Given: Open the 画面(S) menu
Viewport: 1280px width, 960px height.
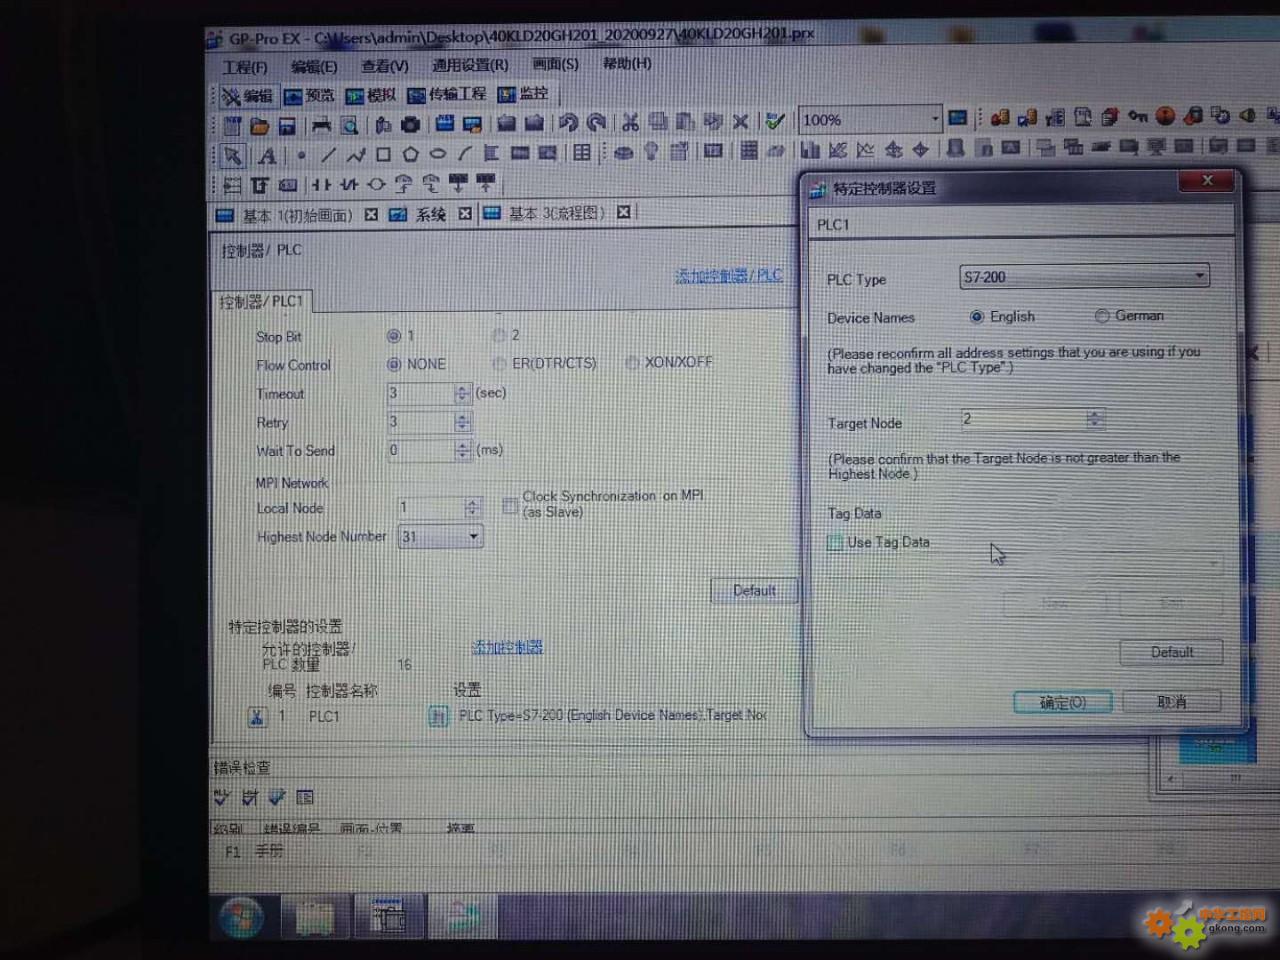Looking at the screenshot, I should [x=555, y=64].
